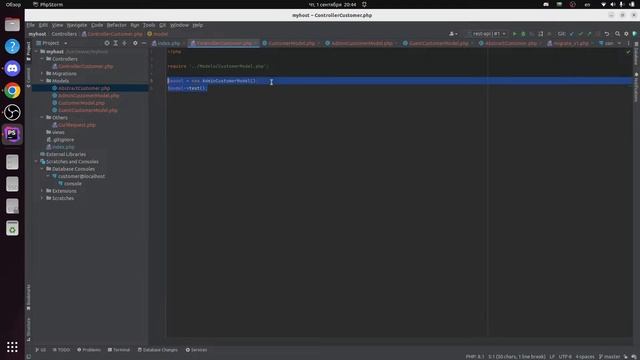Switch to GuestCustomerModel.php editor tab
Viewport: 640px width, 360px height.
tap(438, 43)
